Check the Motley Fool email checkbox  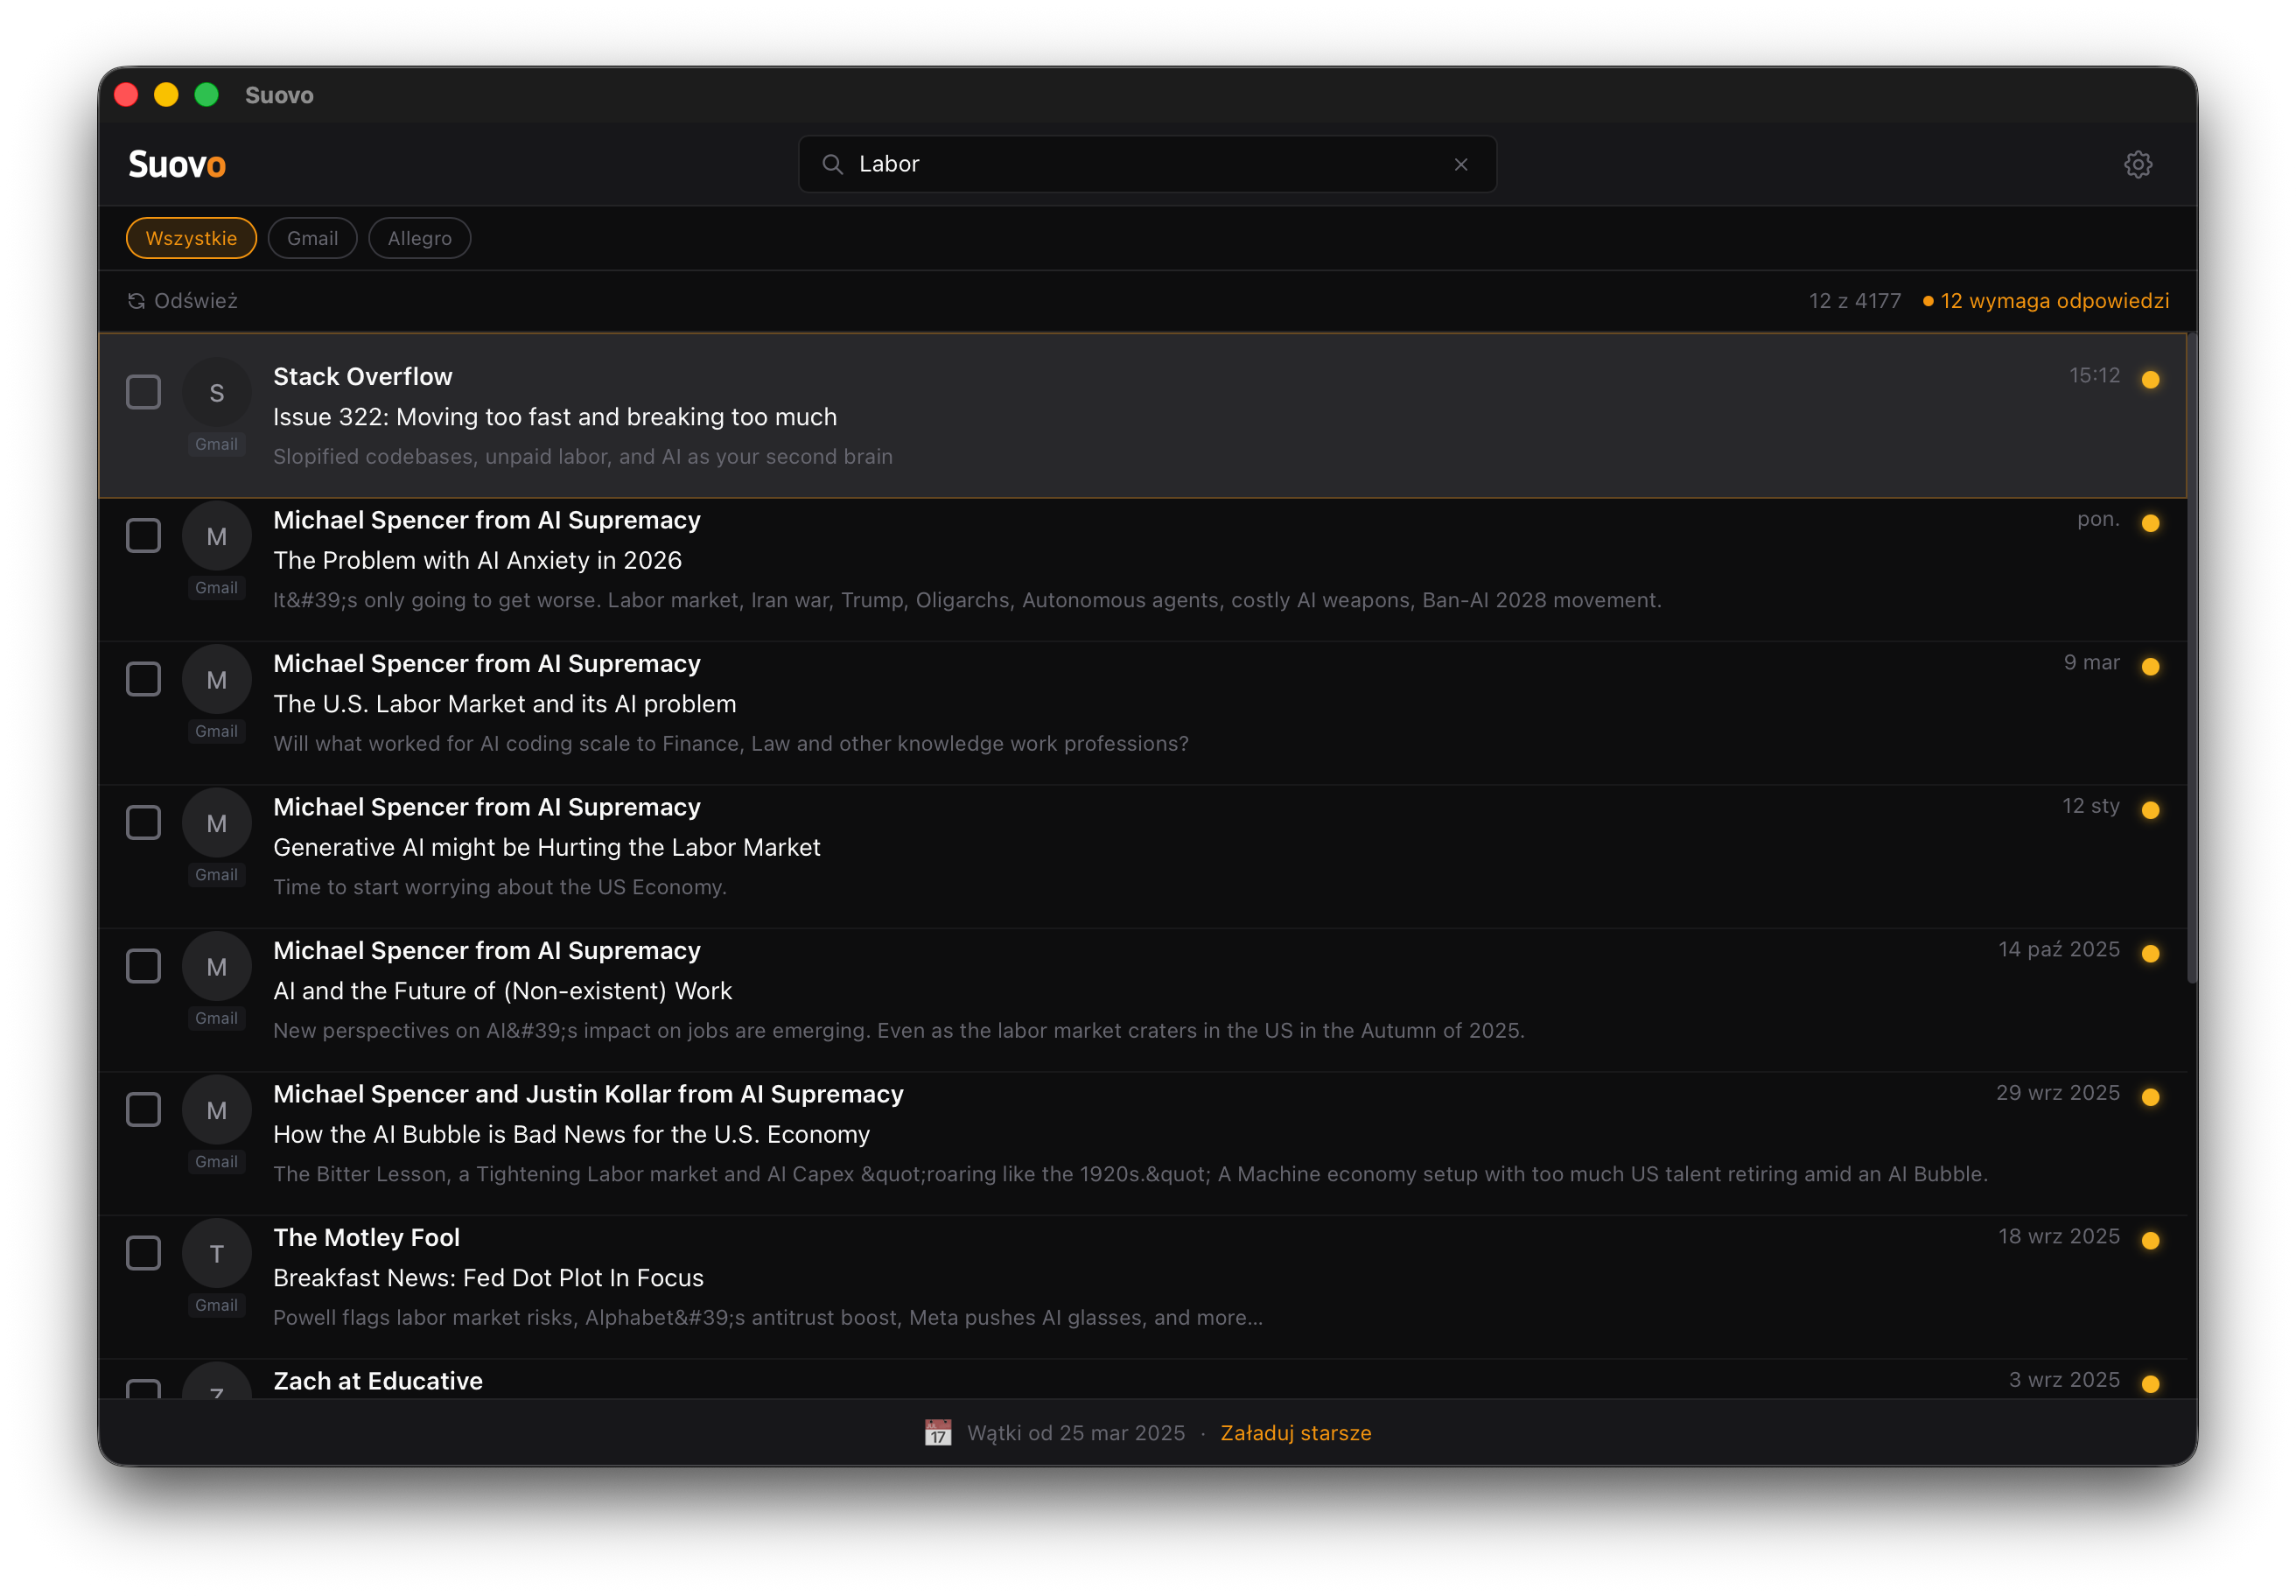pos(143,1252)
